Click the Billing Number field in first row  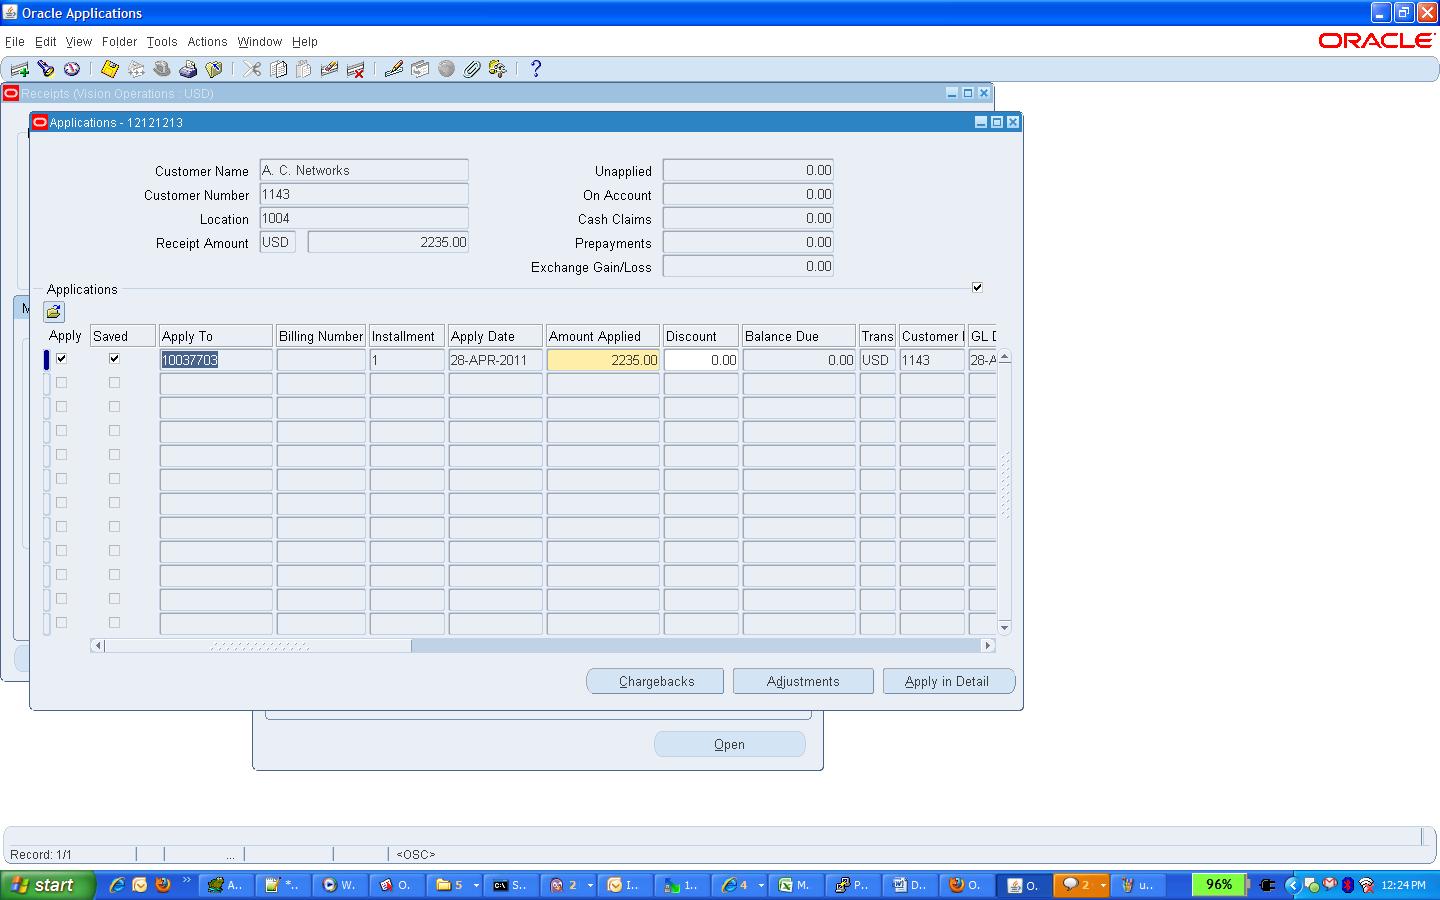pyautogui.click(x=321, y=360)
